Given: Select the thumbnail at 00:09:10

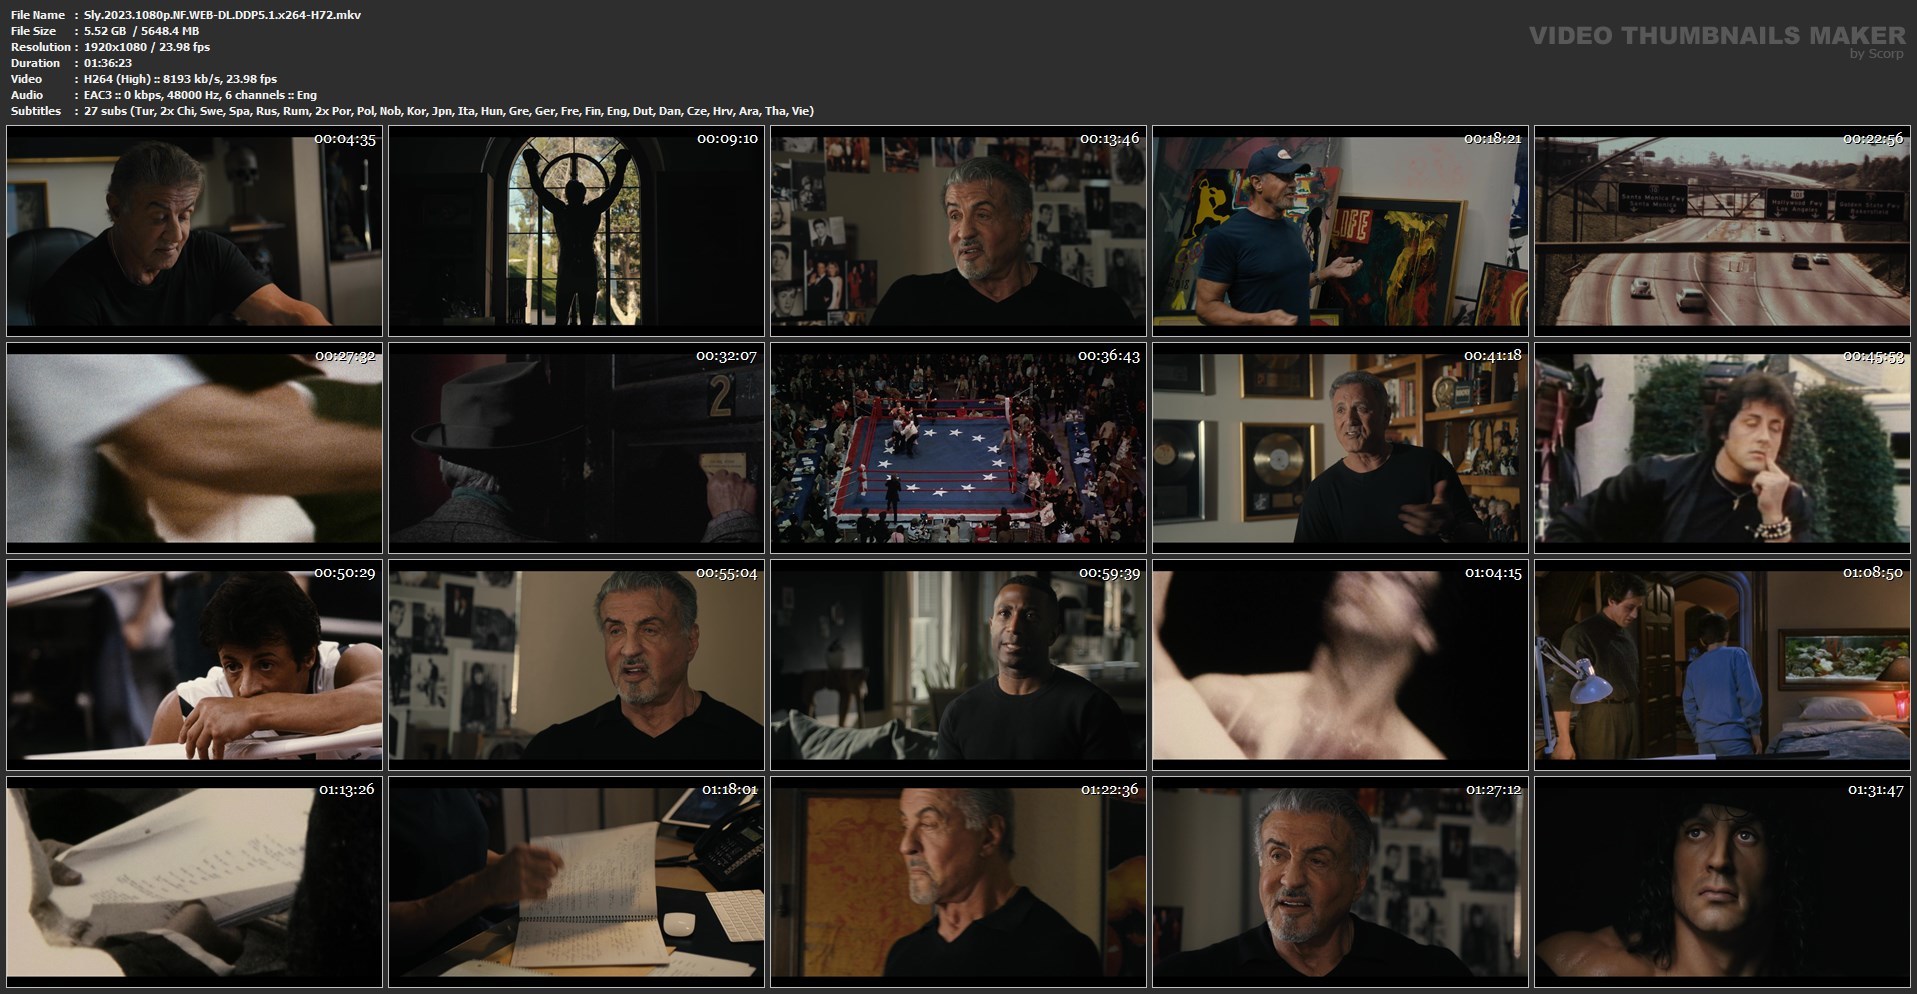Looking at the screenshot, I should [576, 231].
